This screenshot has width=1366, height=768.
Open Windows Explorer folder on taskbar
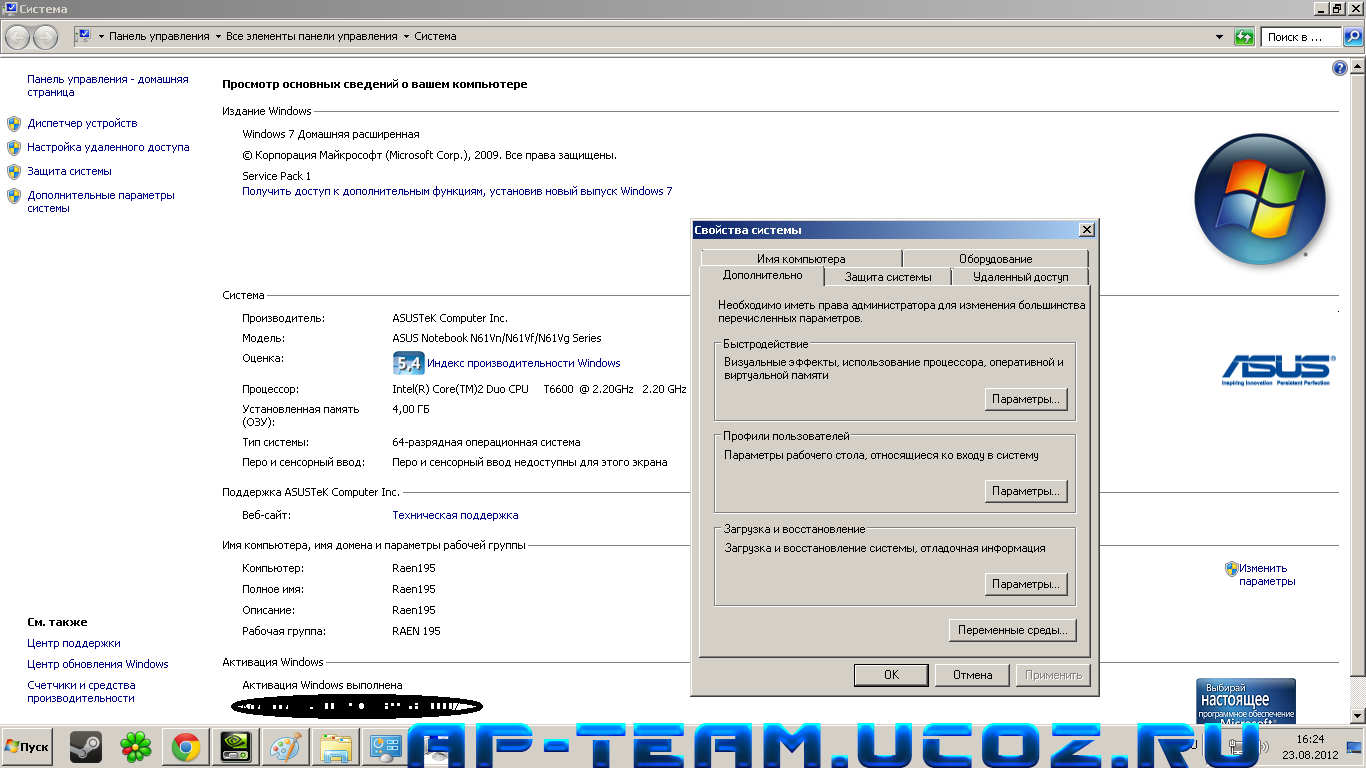(x=335, y=747)
